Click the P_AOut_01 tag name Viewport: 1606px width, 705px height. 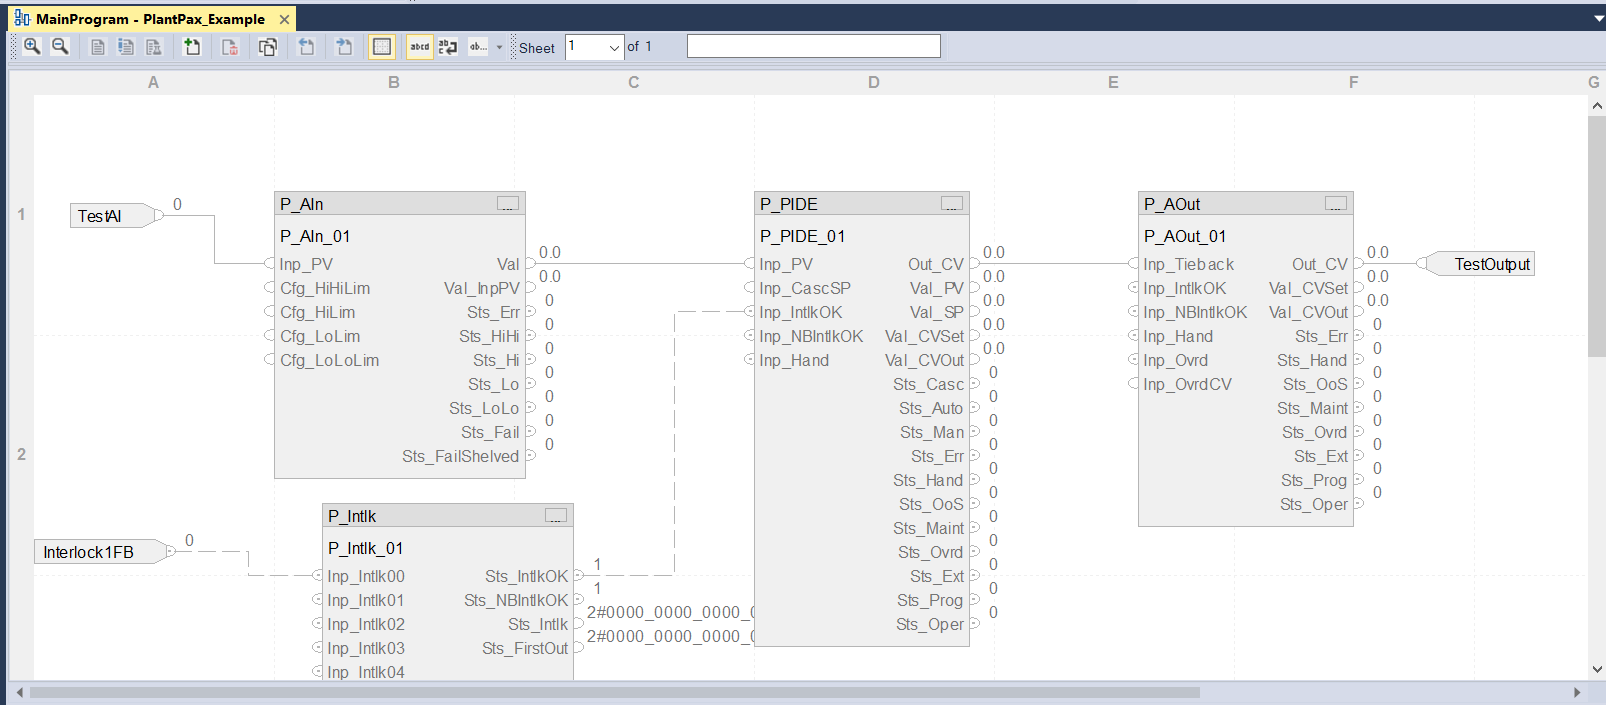pos(1185,236)
